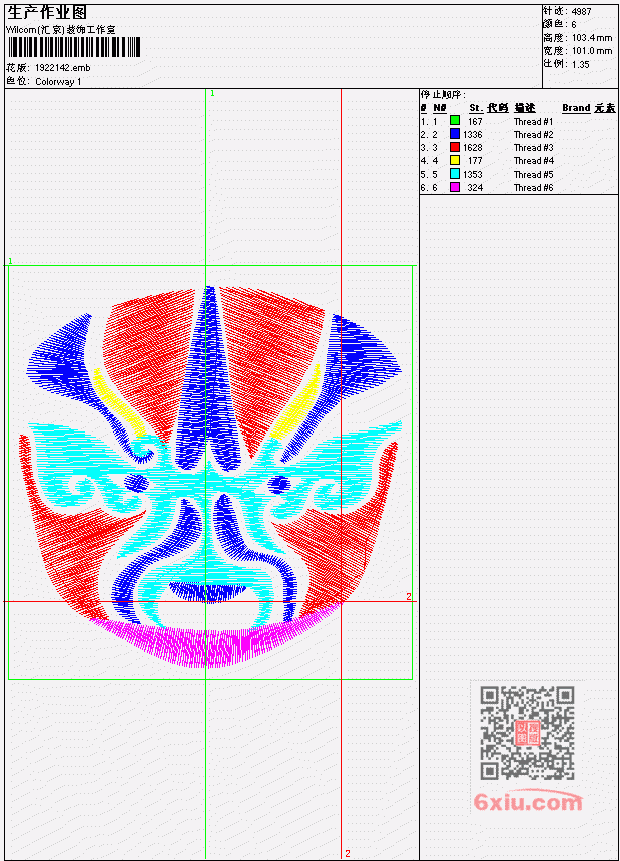Click the QR code image
Image resolution: width=620 pixels, height=861 pixels.
click(x=527, y=733)
